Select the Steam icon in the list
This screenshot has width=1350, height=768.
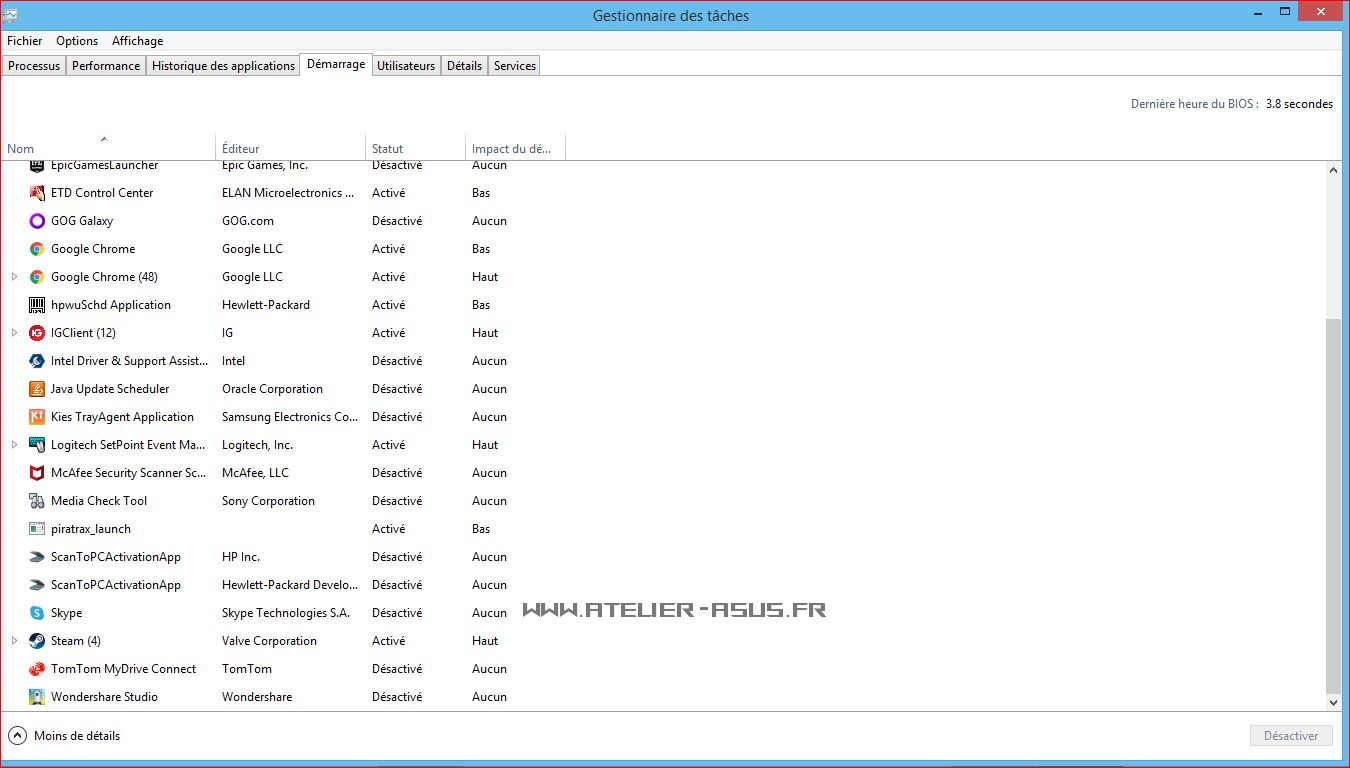click(x=37, y=641)
